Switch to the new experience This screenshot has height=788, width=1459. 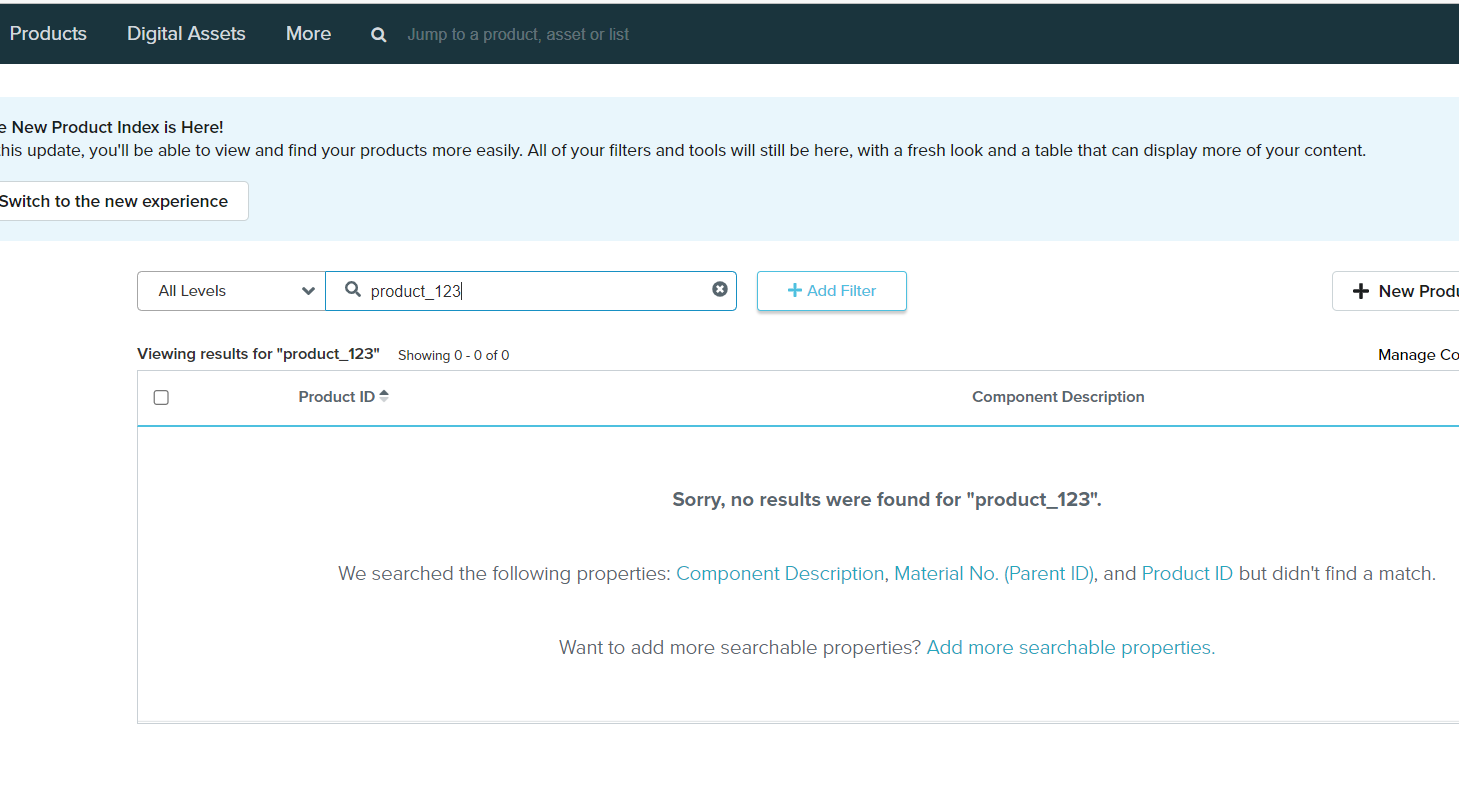point(115,201)
